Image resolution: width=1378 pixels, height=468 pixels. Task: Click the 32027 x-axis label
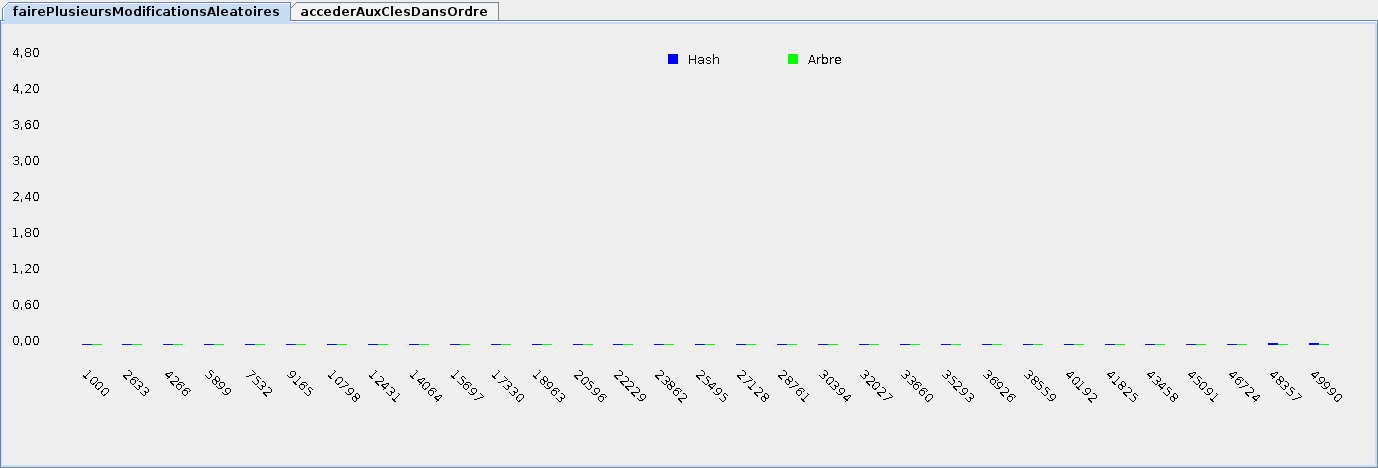(876, 385)
